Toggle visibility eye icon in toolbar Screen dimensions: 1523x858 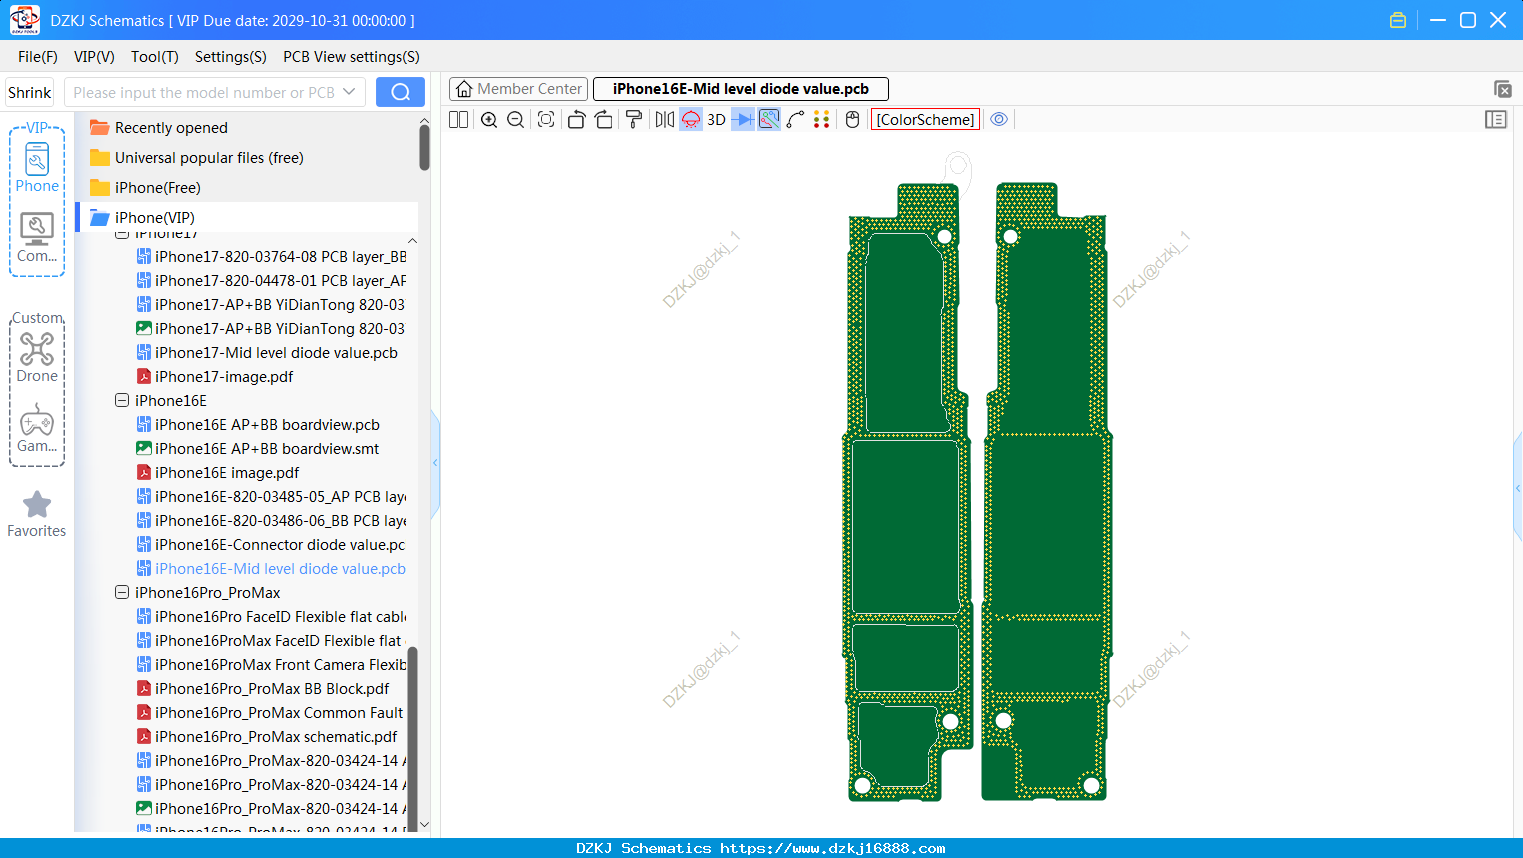click(x=999, y=120)
